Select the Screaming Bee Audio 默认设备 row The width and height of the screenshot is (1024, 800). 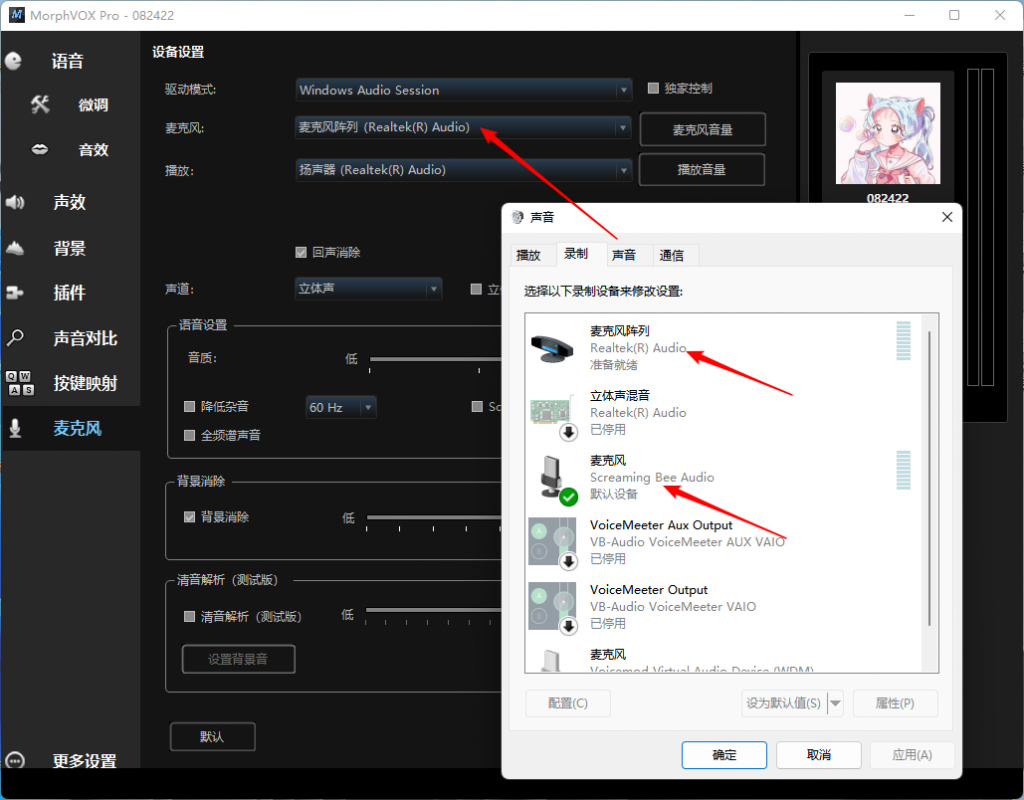[723, 477]
